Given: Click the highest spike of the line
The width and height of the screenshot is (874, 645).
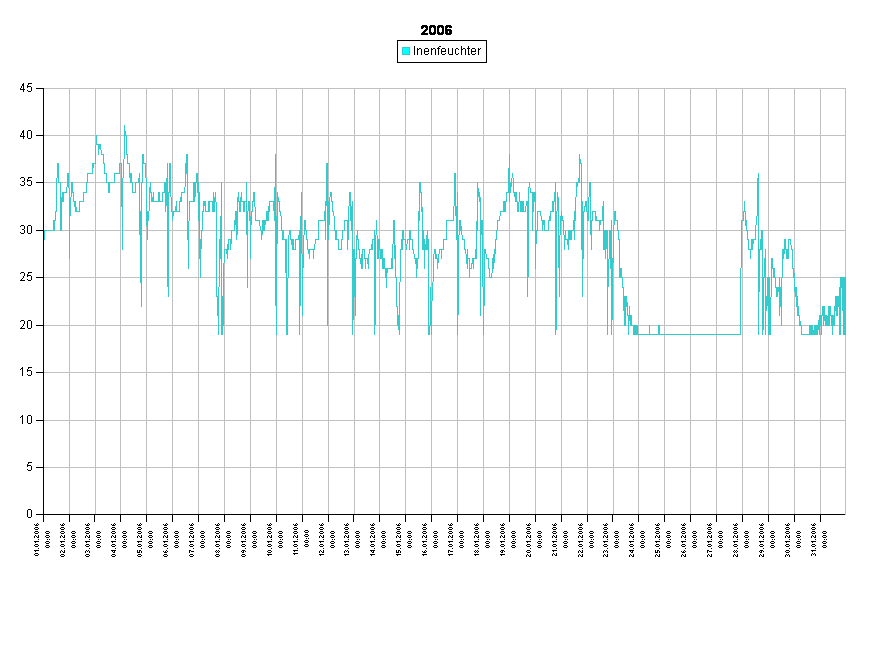Looking at the screenshot, I should tap(124, 127).
